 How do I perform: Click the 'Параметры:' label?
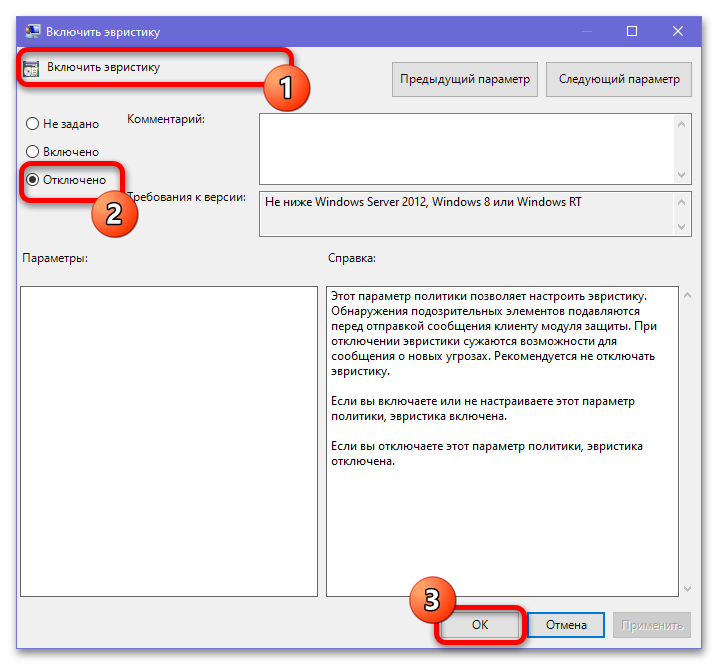pos(55,258)
